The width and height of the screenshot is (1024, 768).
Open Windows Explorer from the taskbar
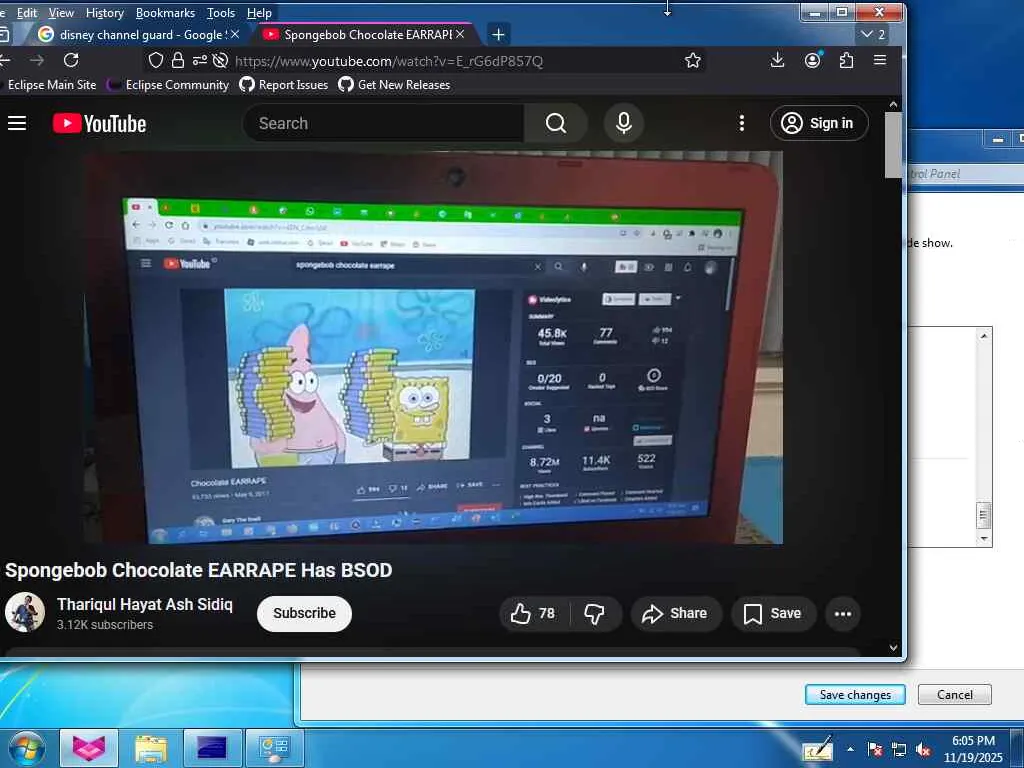point(151,748)
